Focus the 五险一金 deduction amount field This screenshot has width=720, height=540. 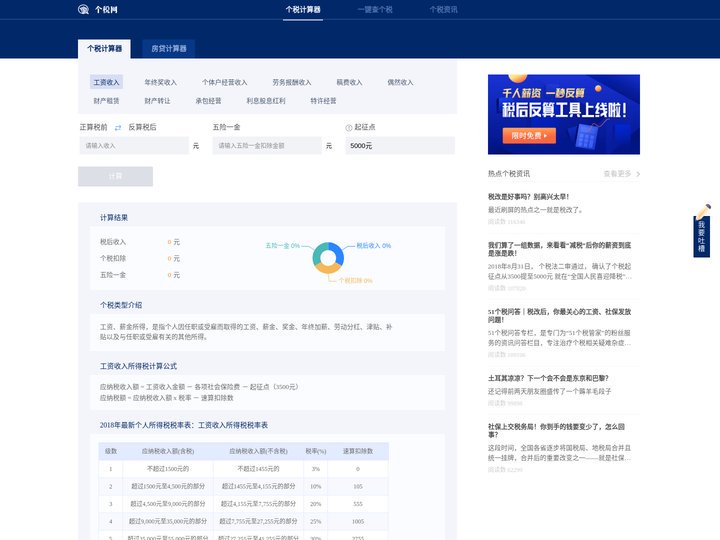[267, 146]
